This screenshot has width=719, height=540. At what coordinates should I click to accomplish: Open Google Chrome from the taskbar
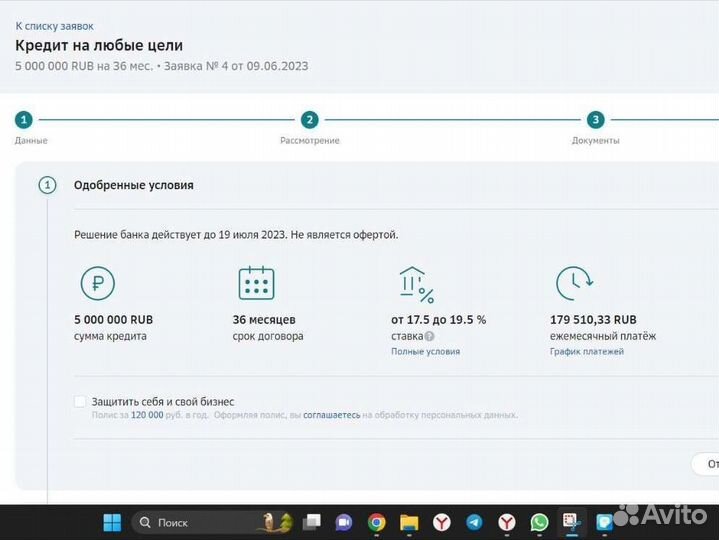(376, 522)
